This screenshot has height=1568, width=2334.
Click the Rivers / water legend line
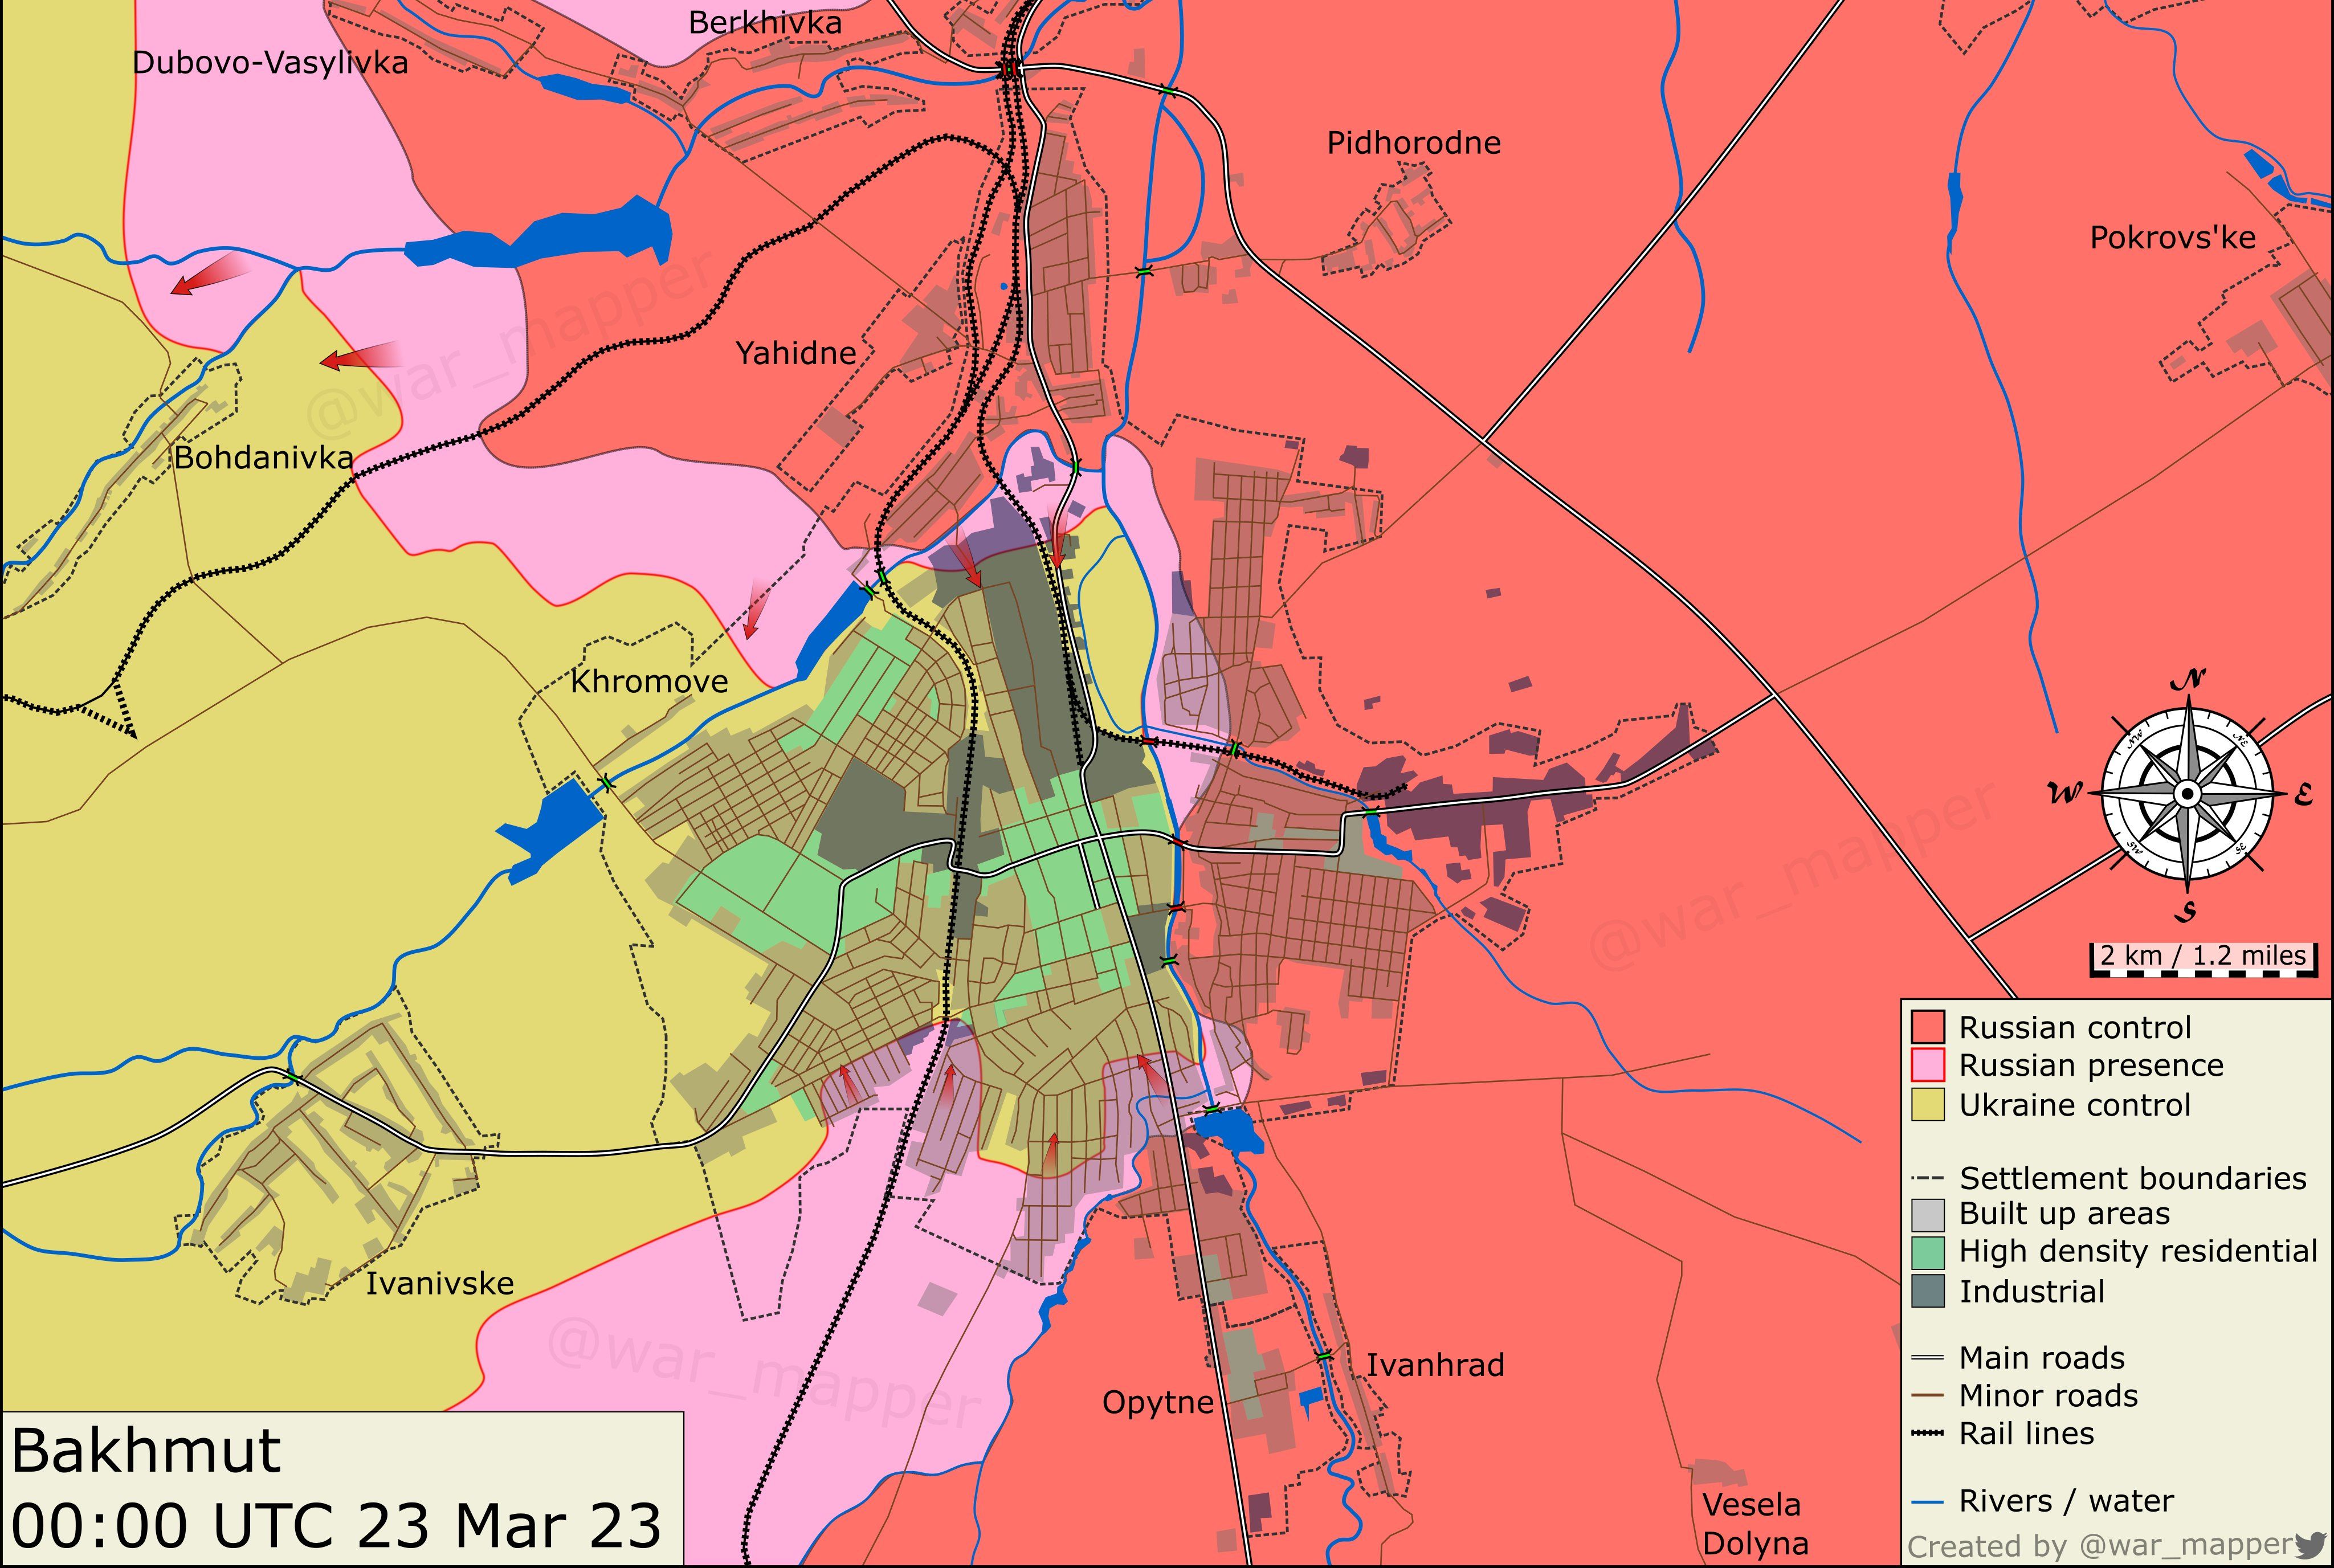click(1927, 1501)
